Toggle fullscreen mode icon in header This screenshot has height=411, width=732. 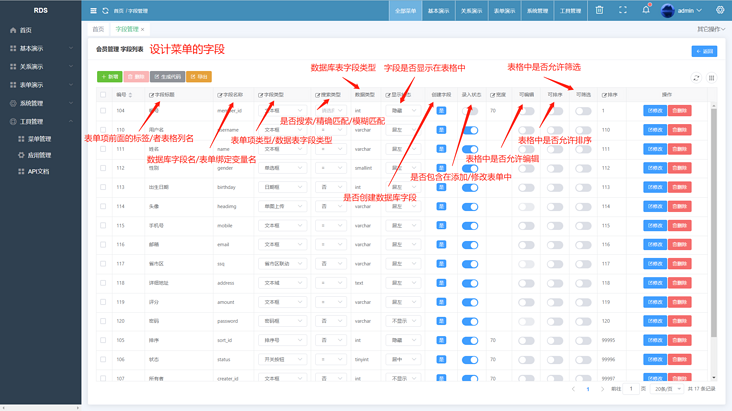[623, 10]
